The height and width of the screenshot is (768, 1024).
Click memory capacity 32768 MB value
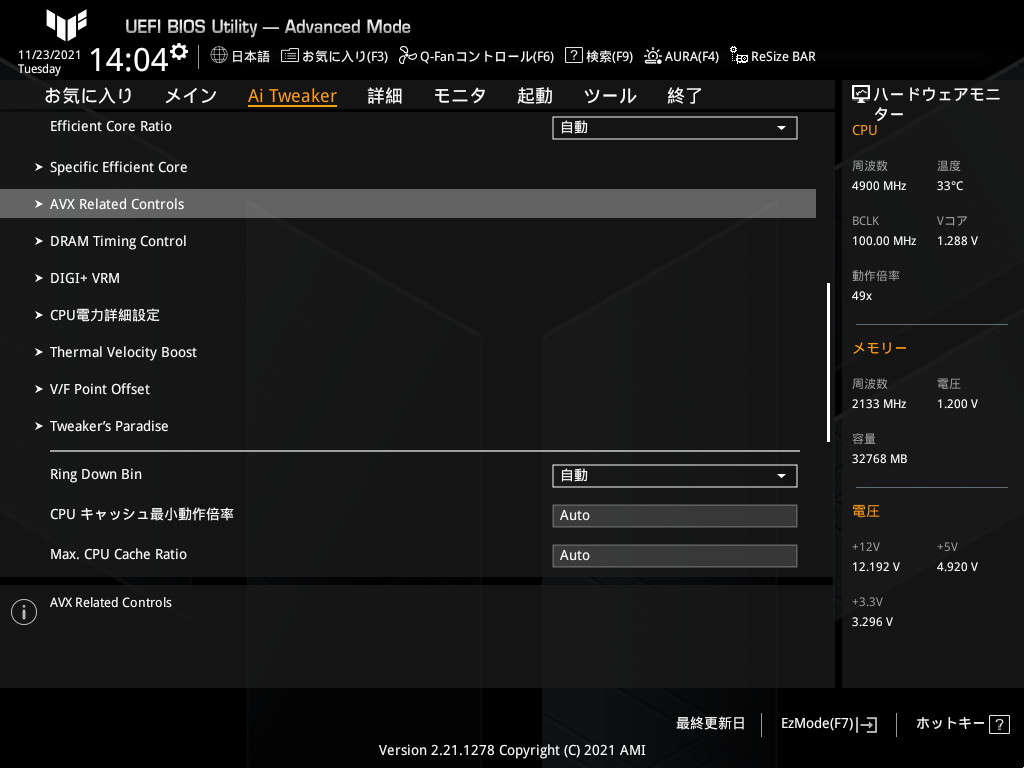point(879,459)
